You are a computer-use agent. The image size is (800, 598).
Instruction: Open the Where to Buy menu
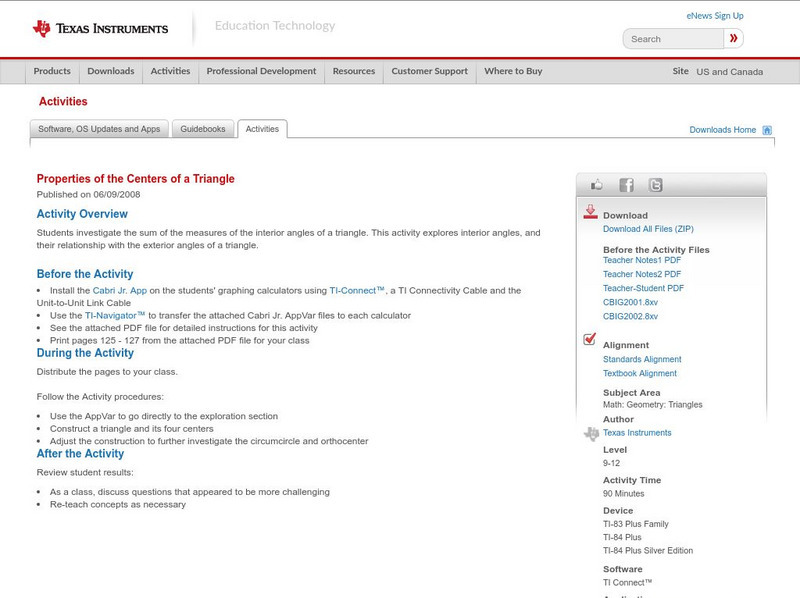(513, 71)
